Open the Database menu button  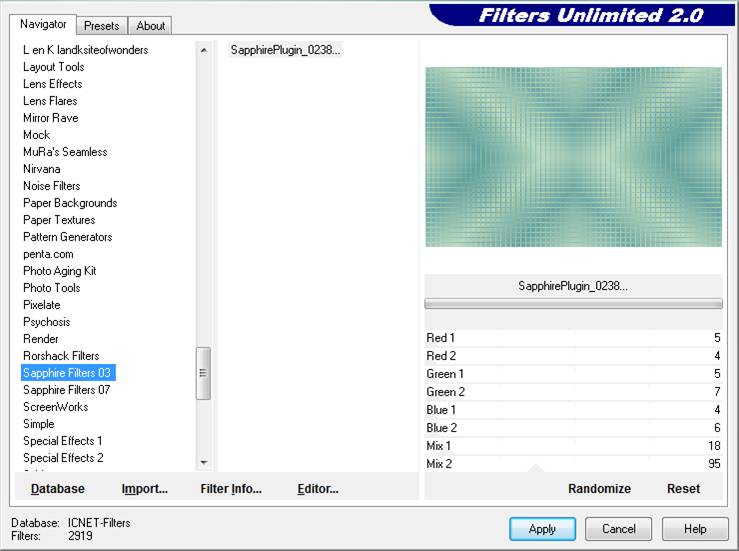(58, 489)
